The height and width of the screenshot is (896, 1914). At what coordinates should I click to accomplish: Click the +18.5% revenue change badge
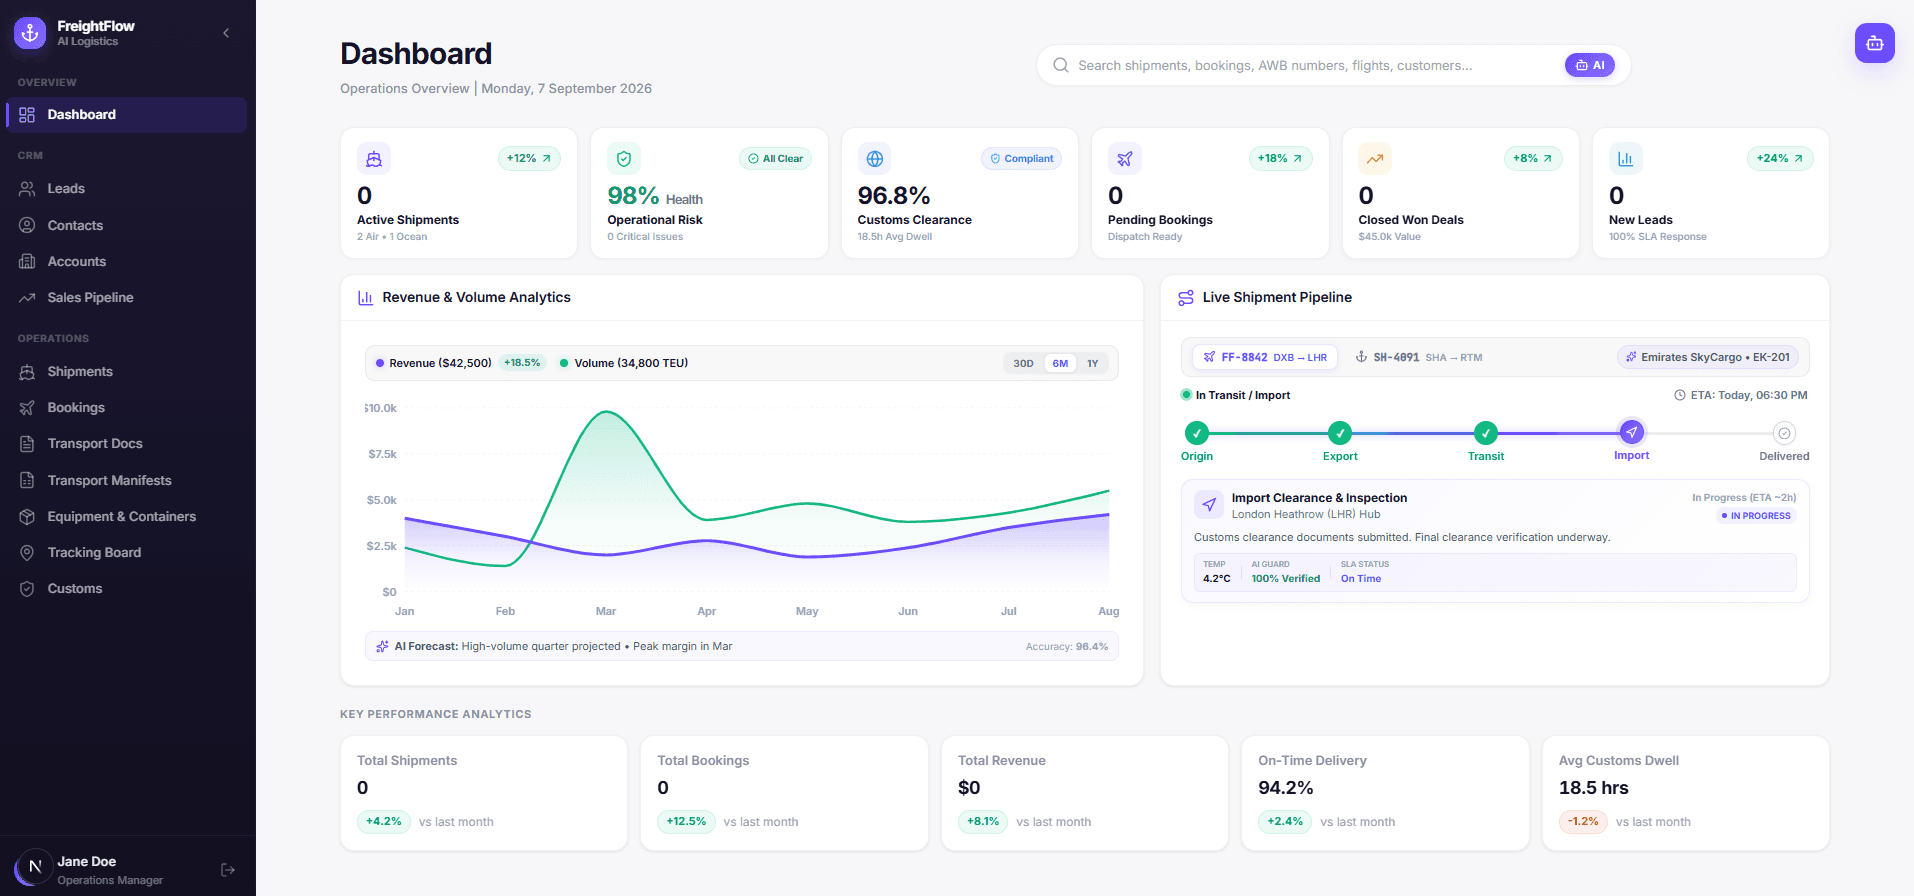[522, 363]
